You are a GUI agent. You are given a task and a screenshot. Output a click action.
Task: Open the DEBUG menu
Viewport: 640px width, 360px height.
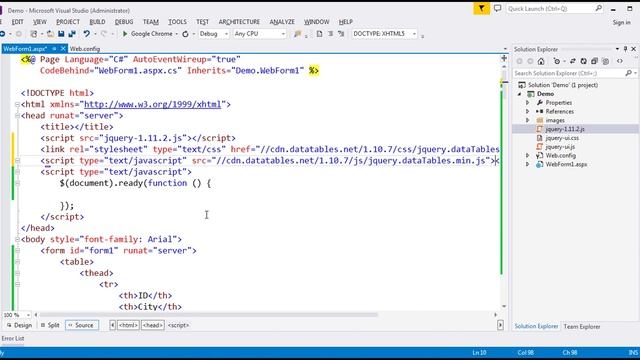(x=124, y=22)
